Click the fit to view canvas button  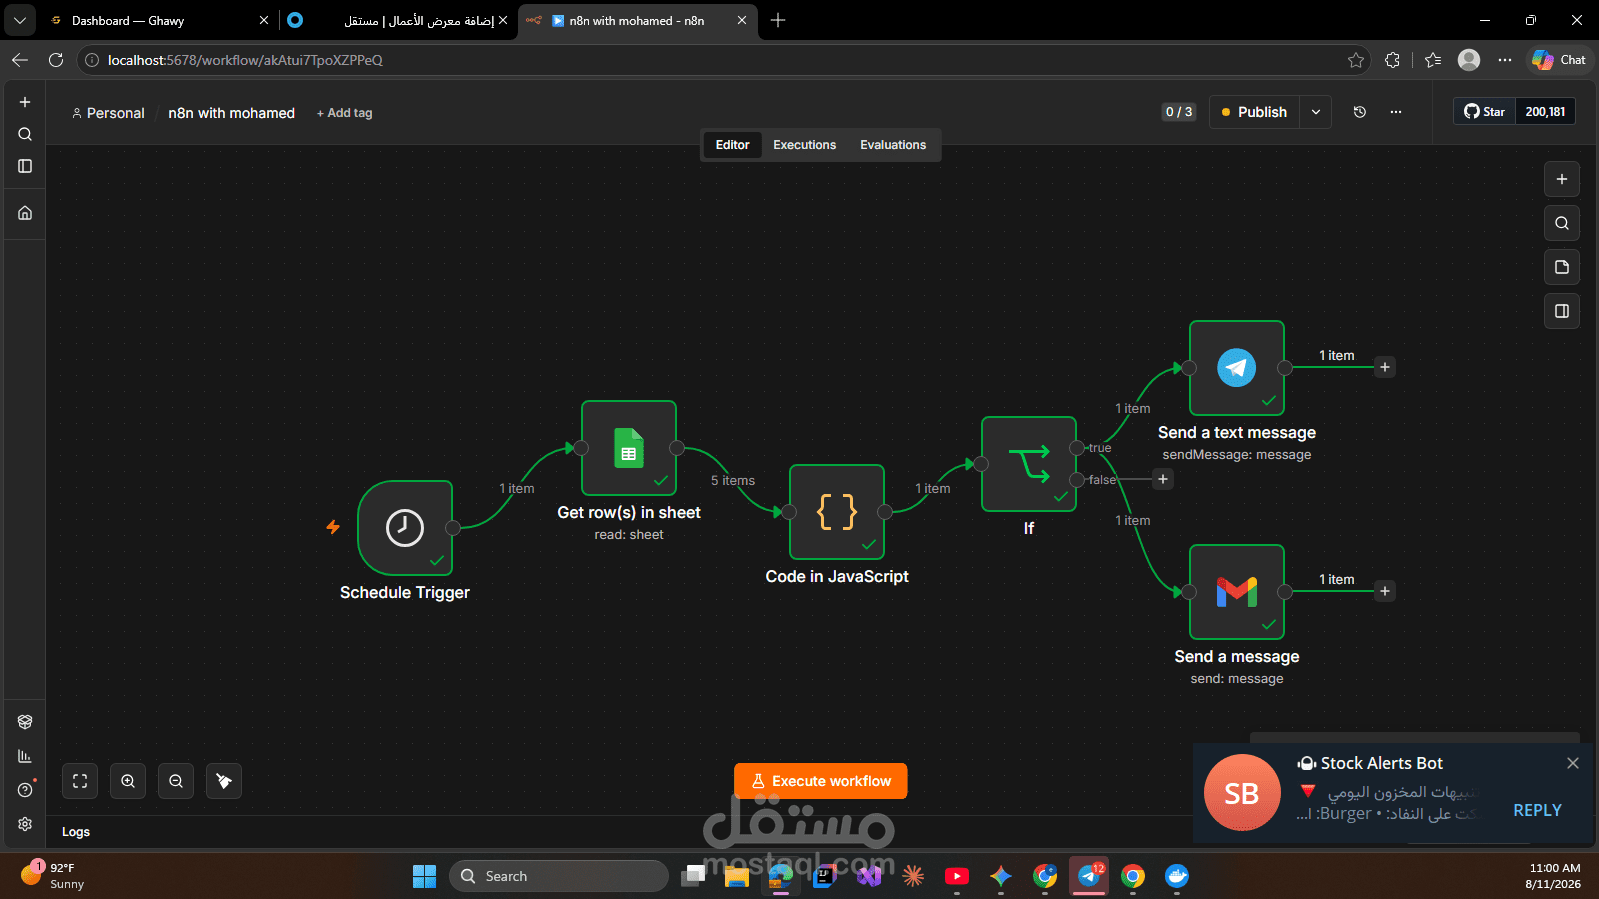click(80, 781)
